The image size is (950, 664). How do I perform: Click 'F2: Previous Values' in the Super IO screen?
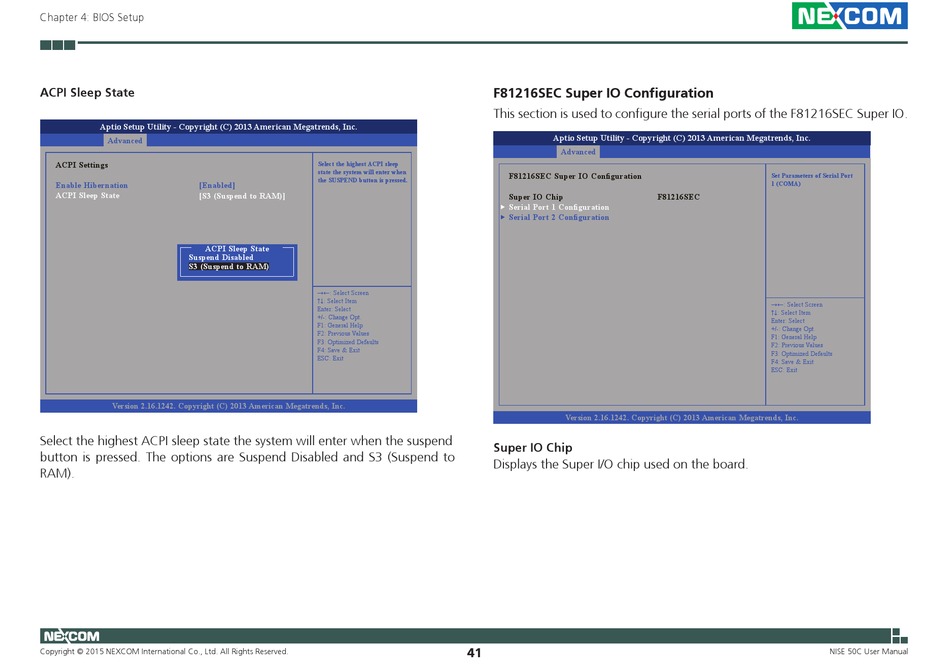(x=797, y=345)
